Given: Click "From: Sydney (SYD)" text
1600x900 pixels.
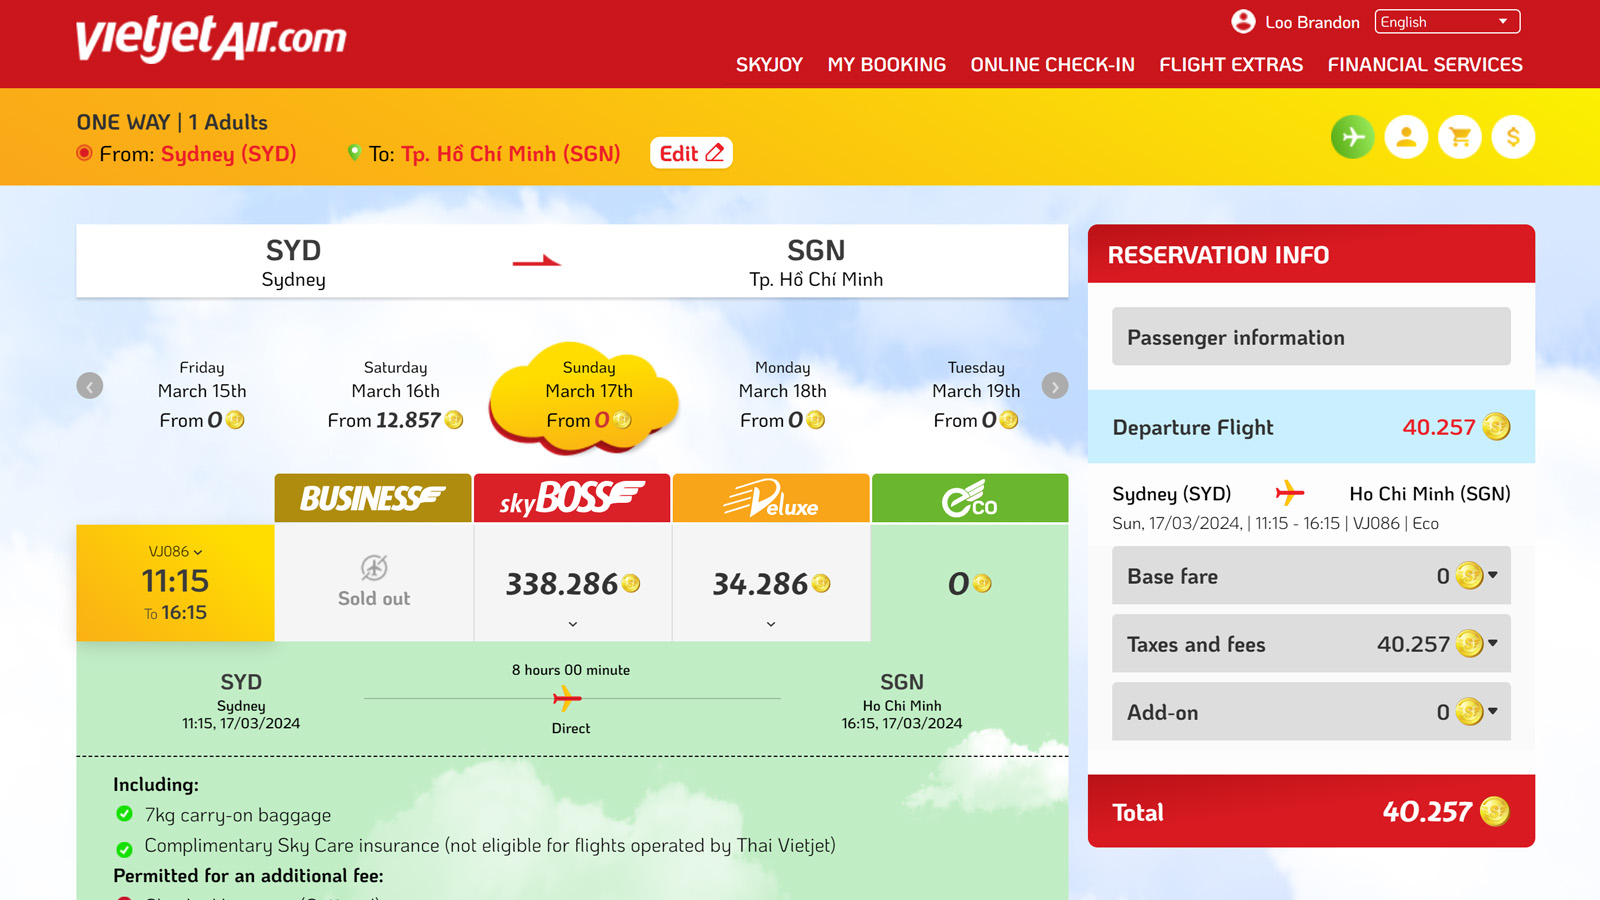Looking at the screenshot, I should 198,154.
